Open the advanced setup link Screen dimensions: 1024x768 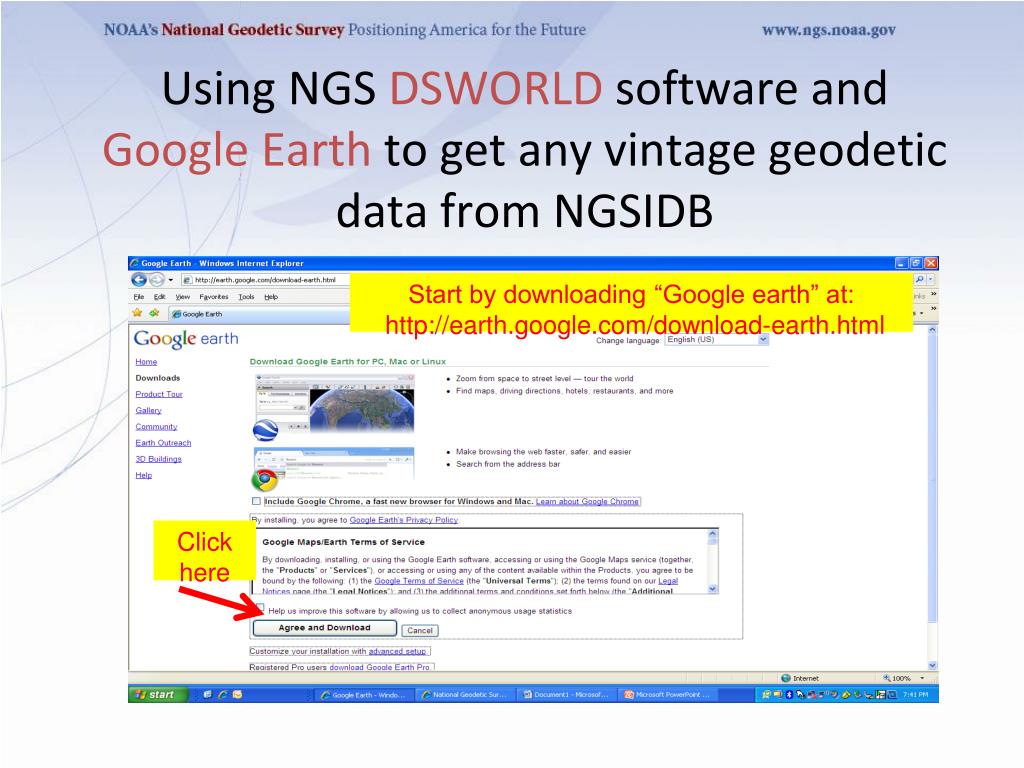(397, 652)
